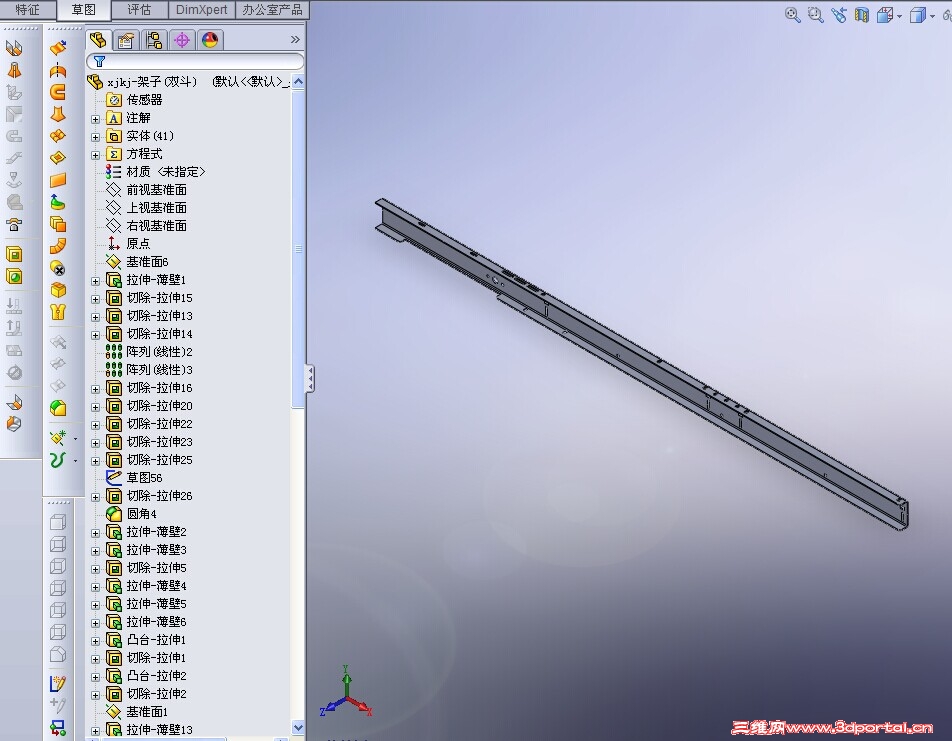The height and width of the screenshot is (741, 952).
Task: Click the yellow-green cube tool icon
Action: pos(58,408)
